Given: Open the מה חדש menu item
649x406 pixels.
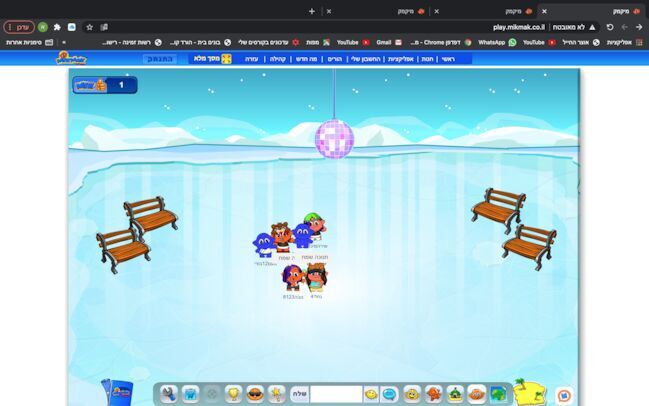Looking at the screenshot, I should click(x=306, y=59).
